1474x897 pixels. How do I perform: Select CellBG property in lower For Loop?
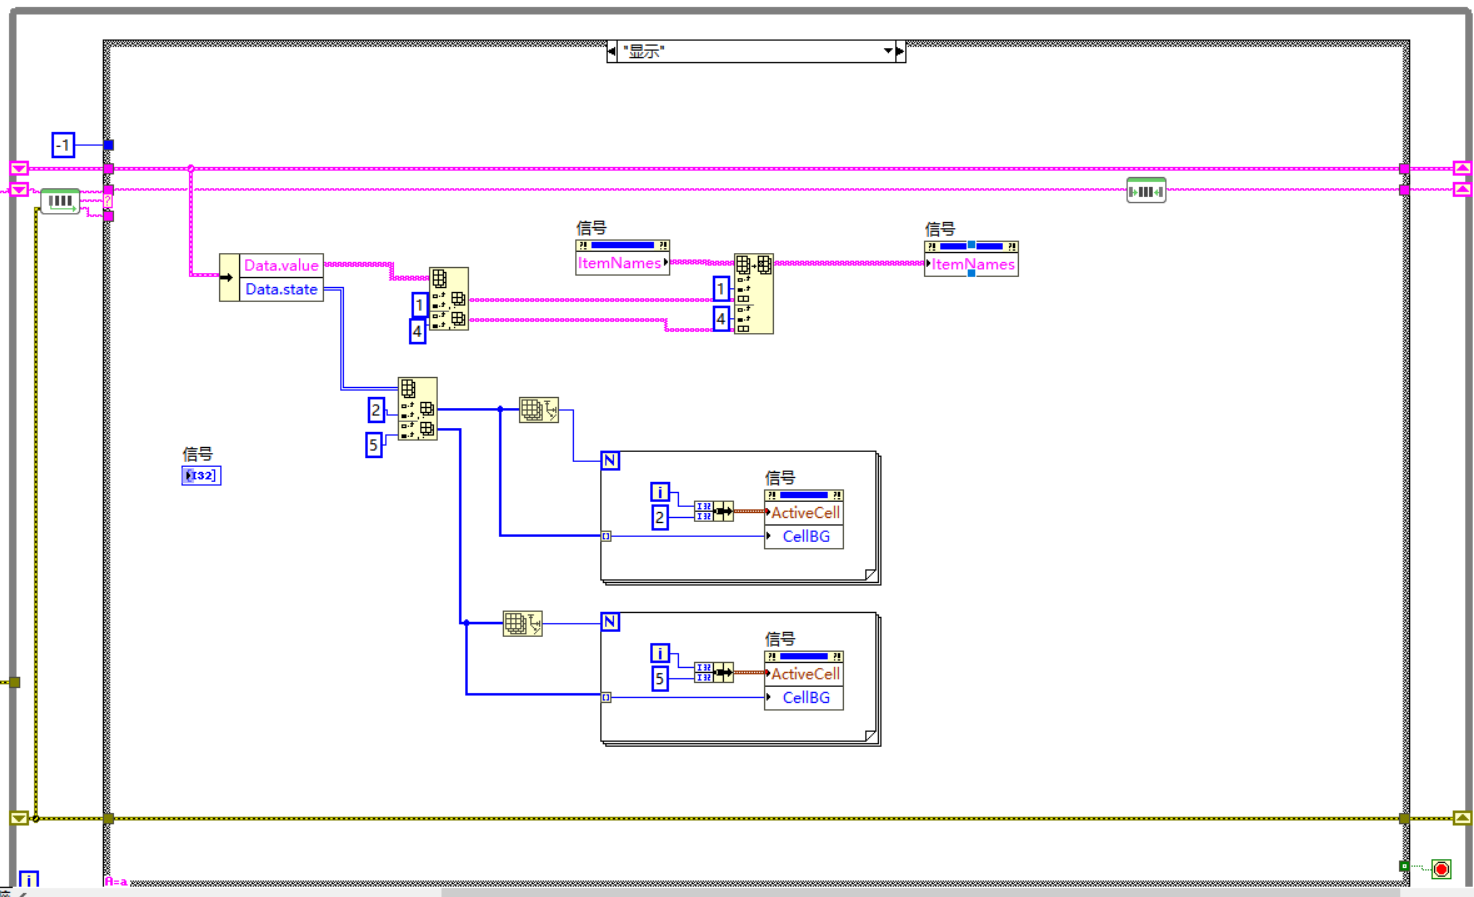804,697
